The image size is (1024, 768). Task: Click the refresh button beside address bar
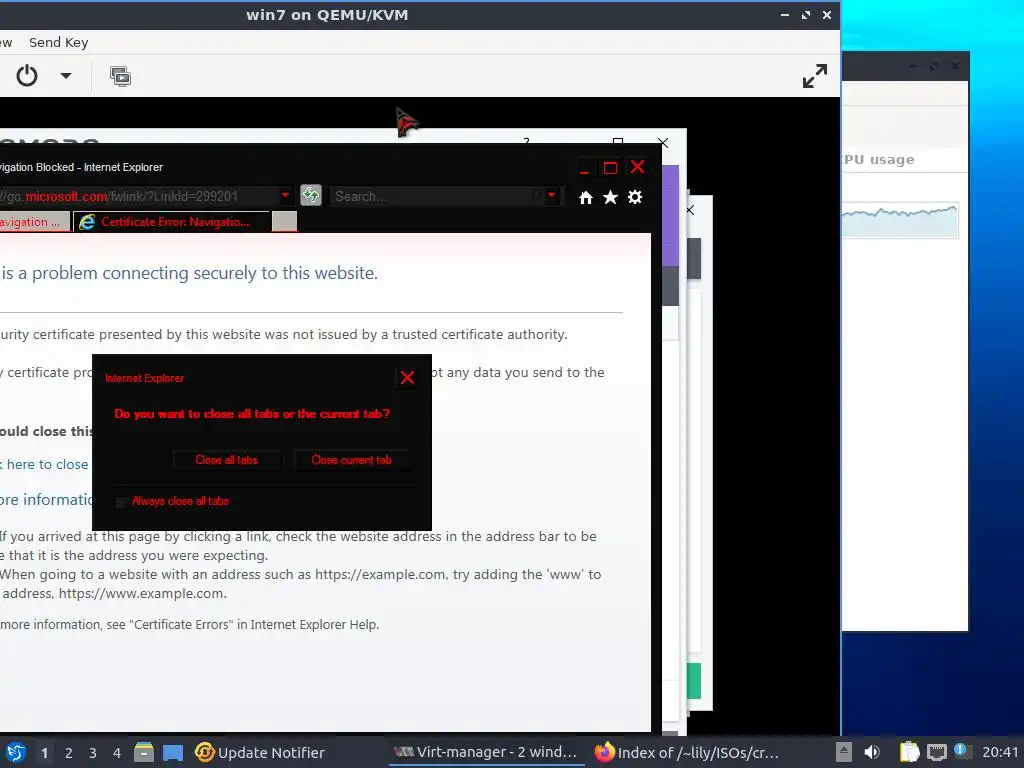311,195
